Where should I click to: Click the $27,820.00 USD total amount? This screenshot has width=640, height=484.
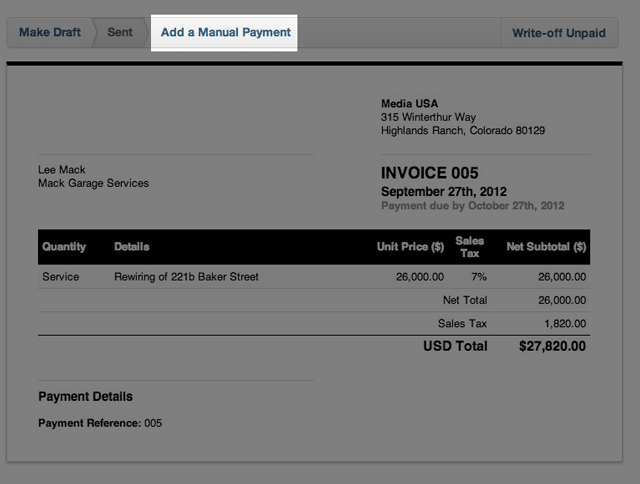tap(552, 346)
